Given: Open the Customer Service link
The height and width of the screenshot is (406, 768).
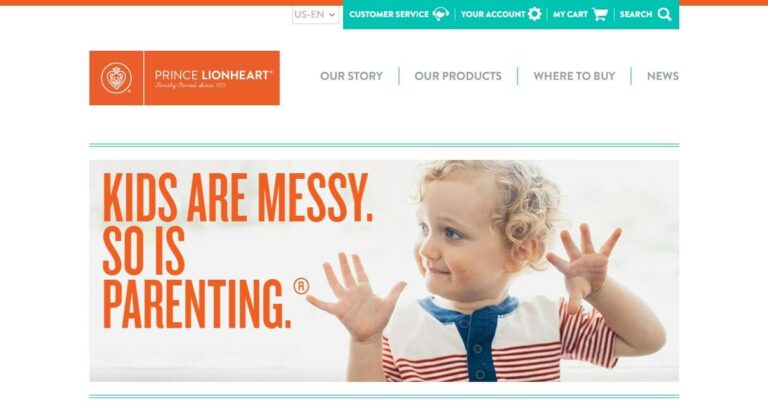Looking at the screenshot, I should tap(389, 14).
